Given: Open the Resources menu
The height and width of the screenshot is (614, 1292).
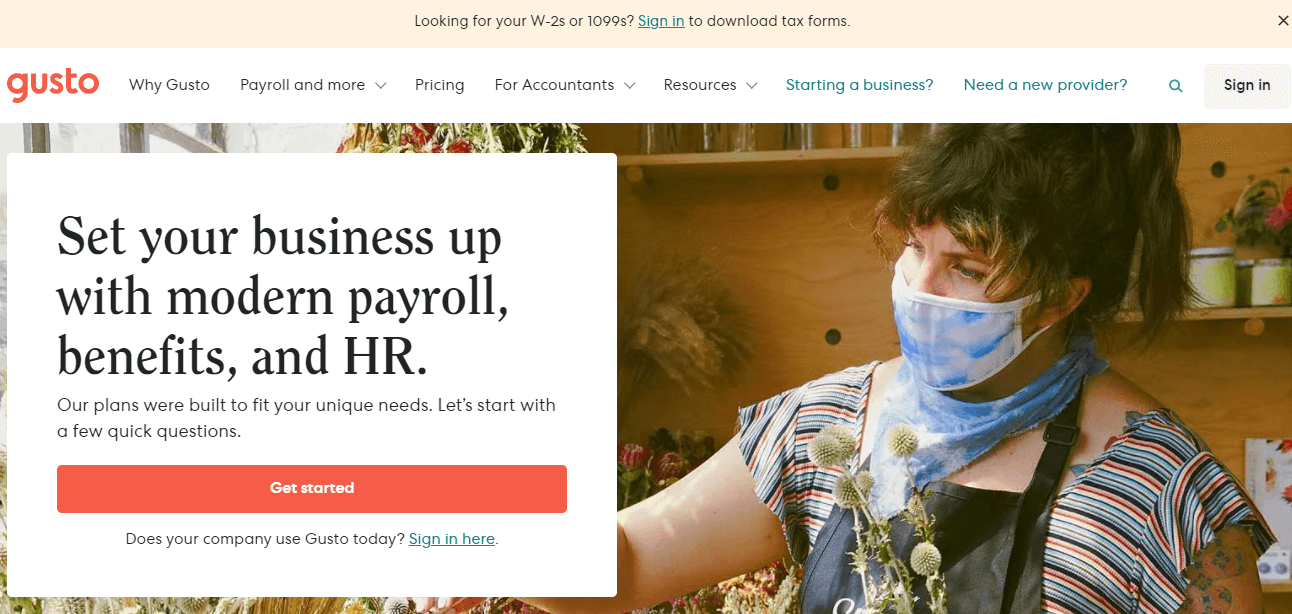Looking at the screenshot, I should [710, 85].
